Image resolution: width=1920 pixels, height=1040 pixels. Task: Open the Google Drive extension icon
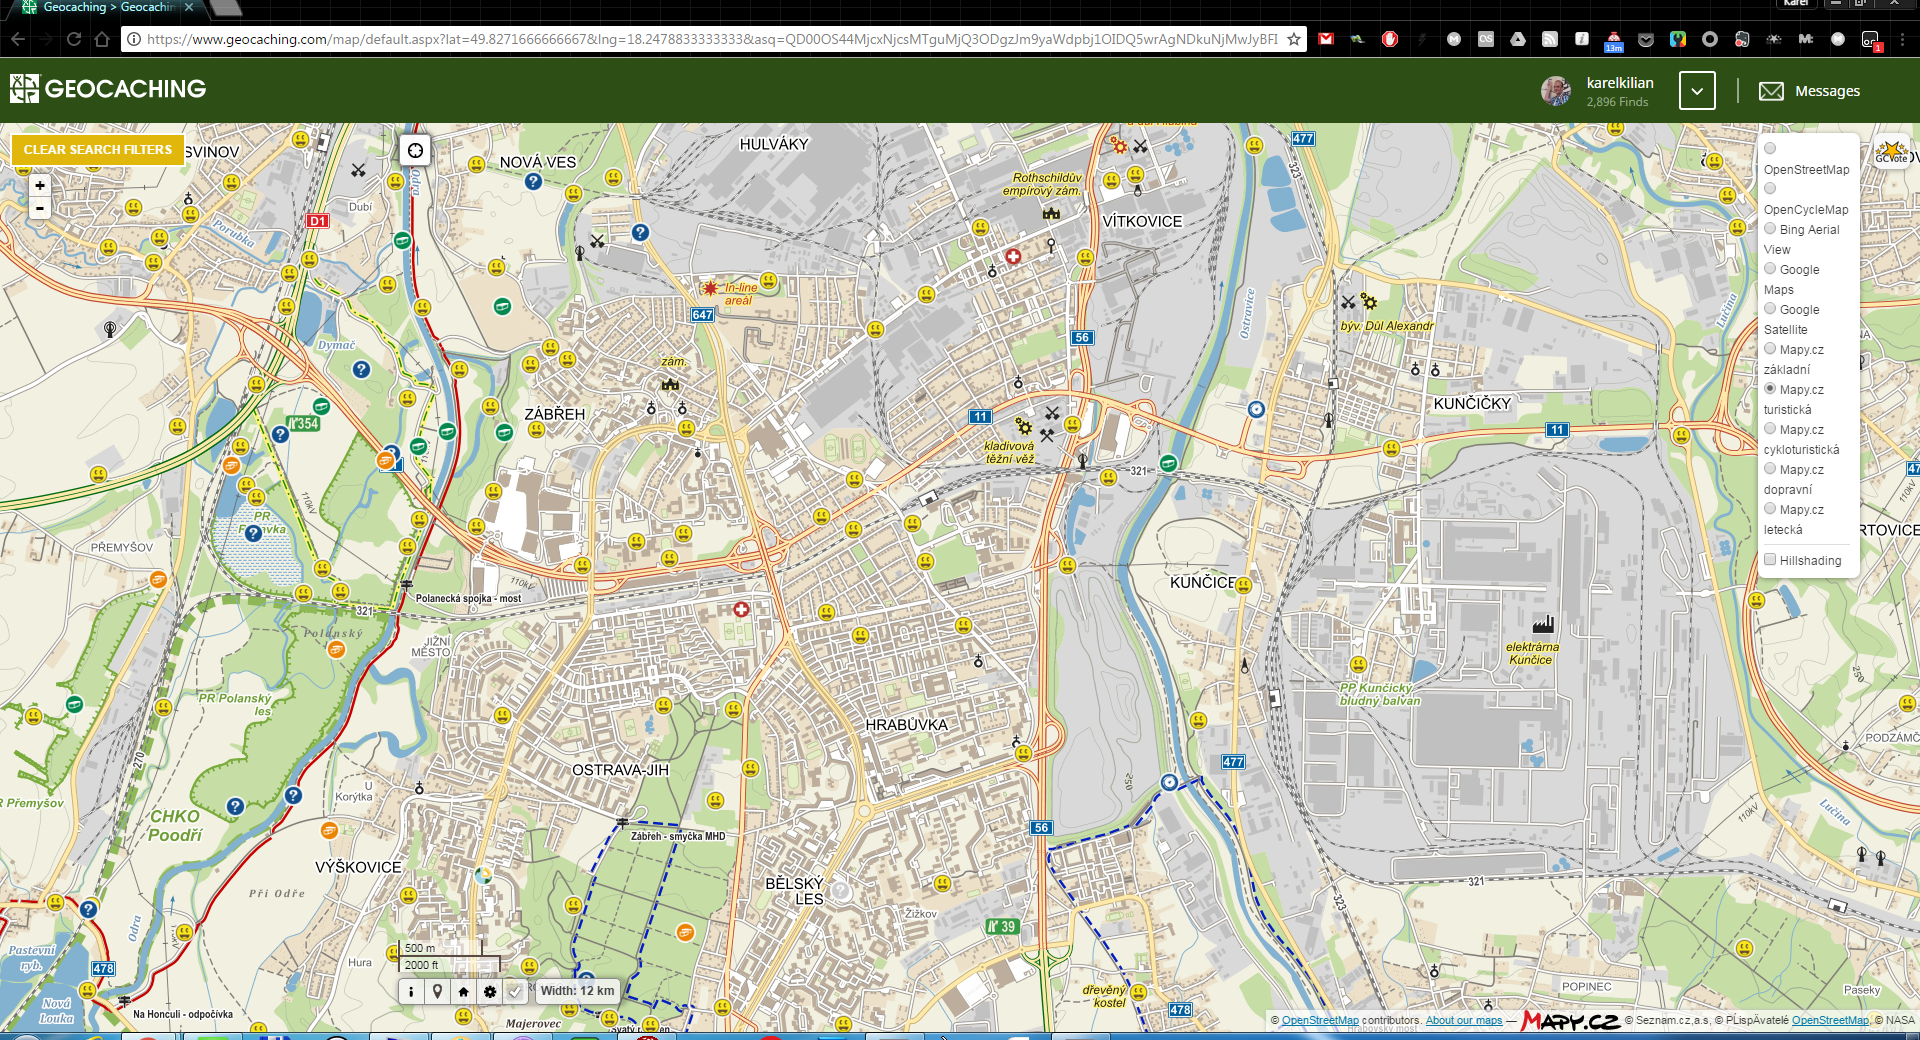[x=1518, y=39]
